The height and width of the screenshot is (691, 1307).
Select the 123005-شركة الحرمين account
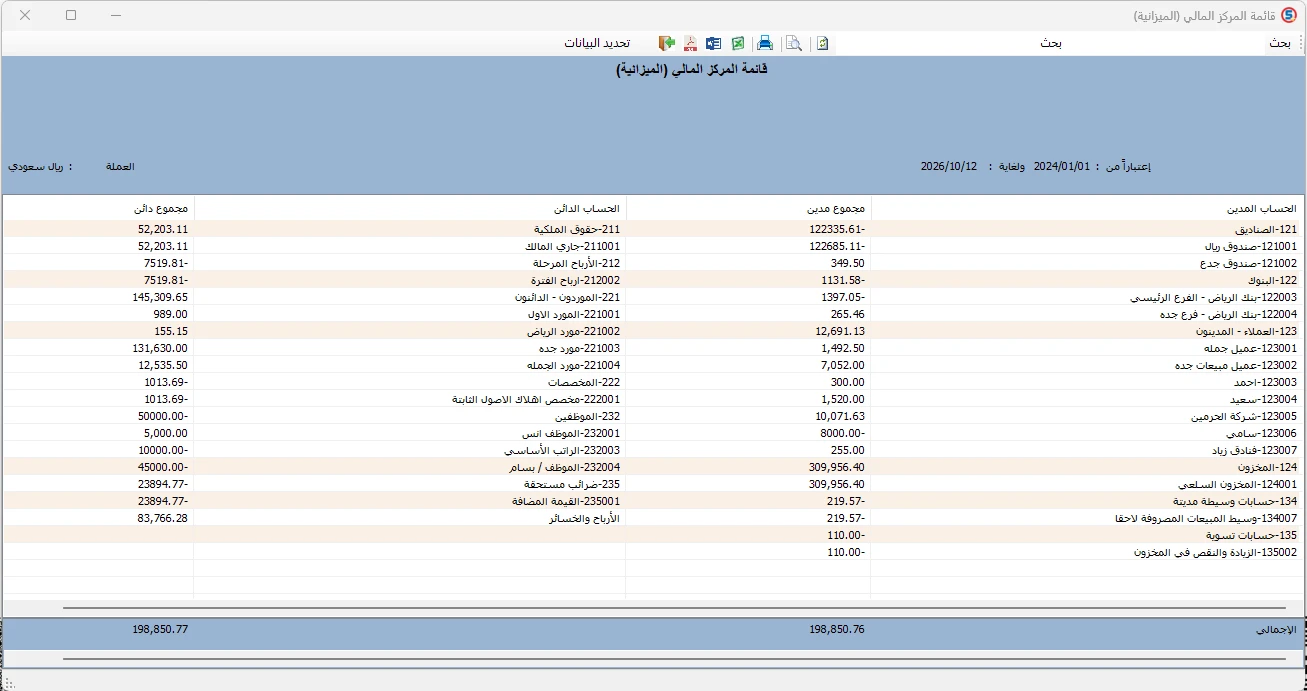1244,416
